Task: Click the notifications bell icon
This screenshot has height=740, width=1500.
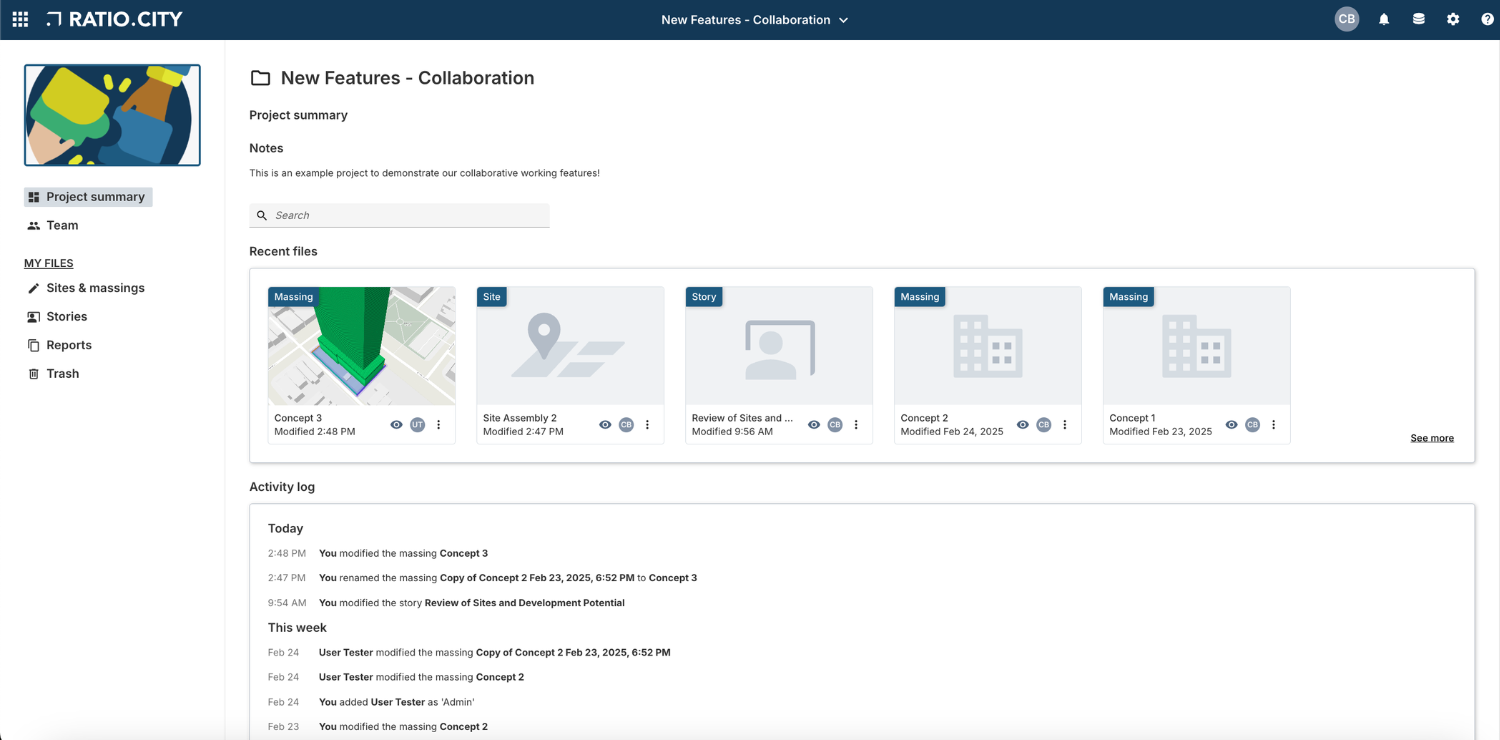Action: [x=1384, y=20]
